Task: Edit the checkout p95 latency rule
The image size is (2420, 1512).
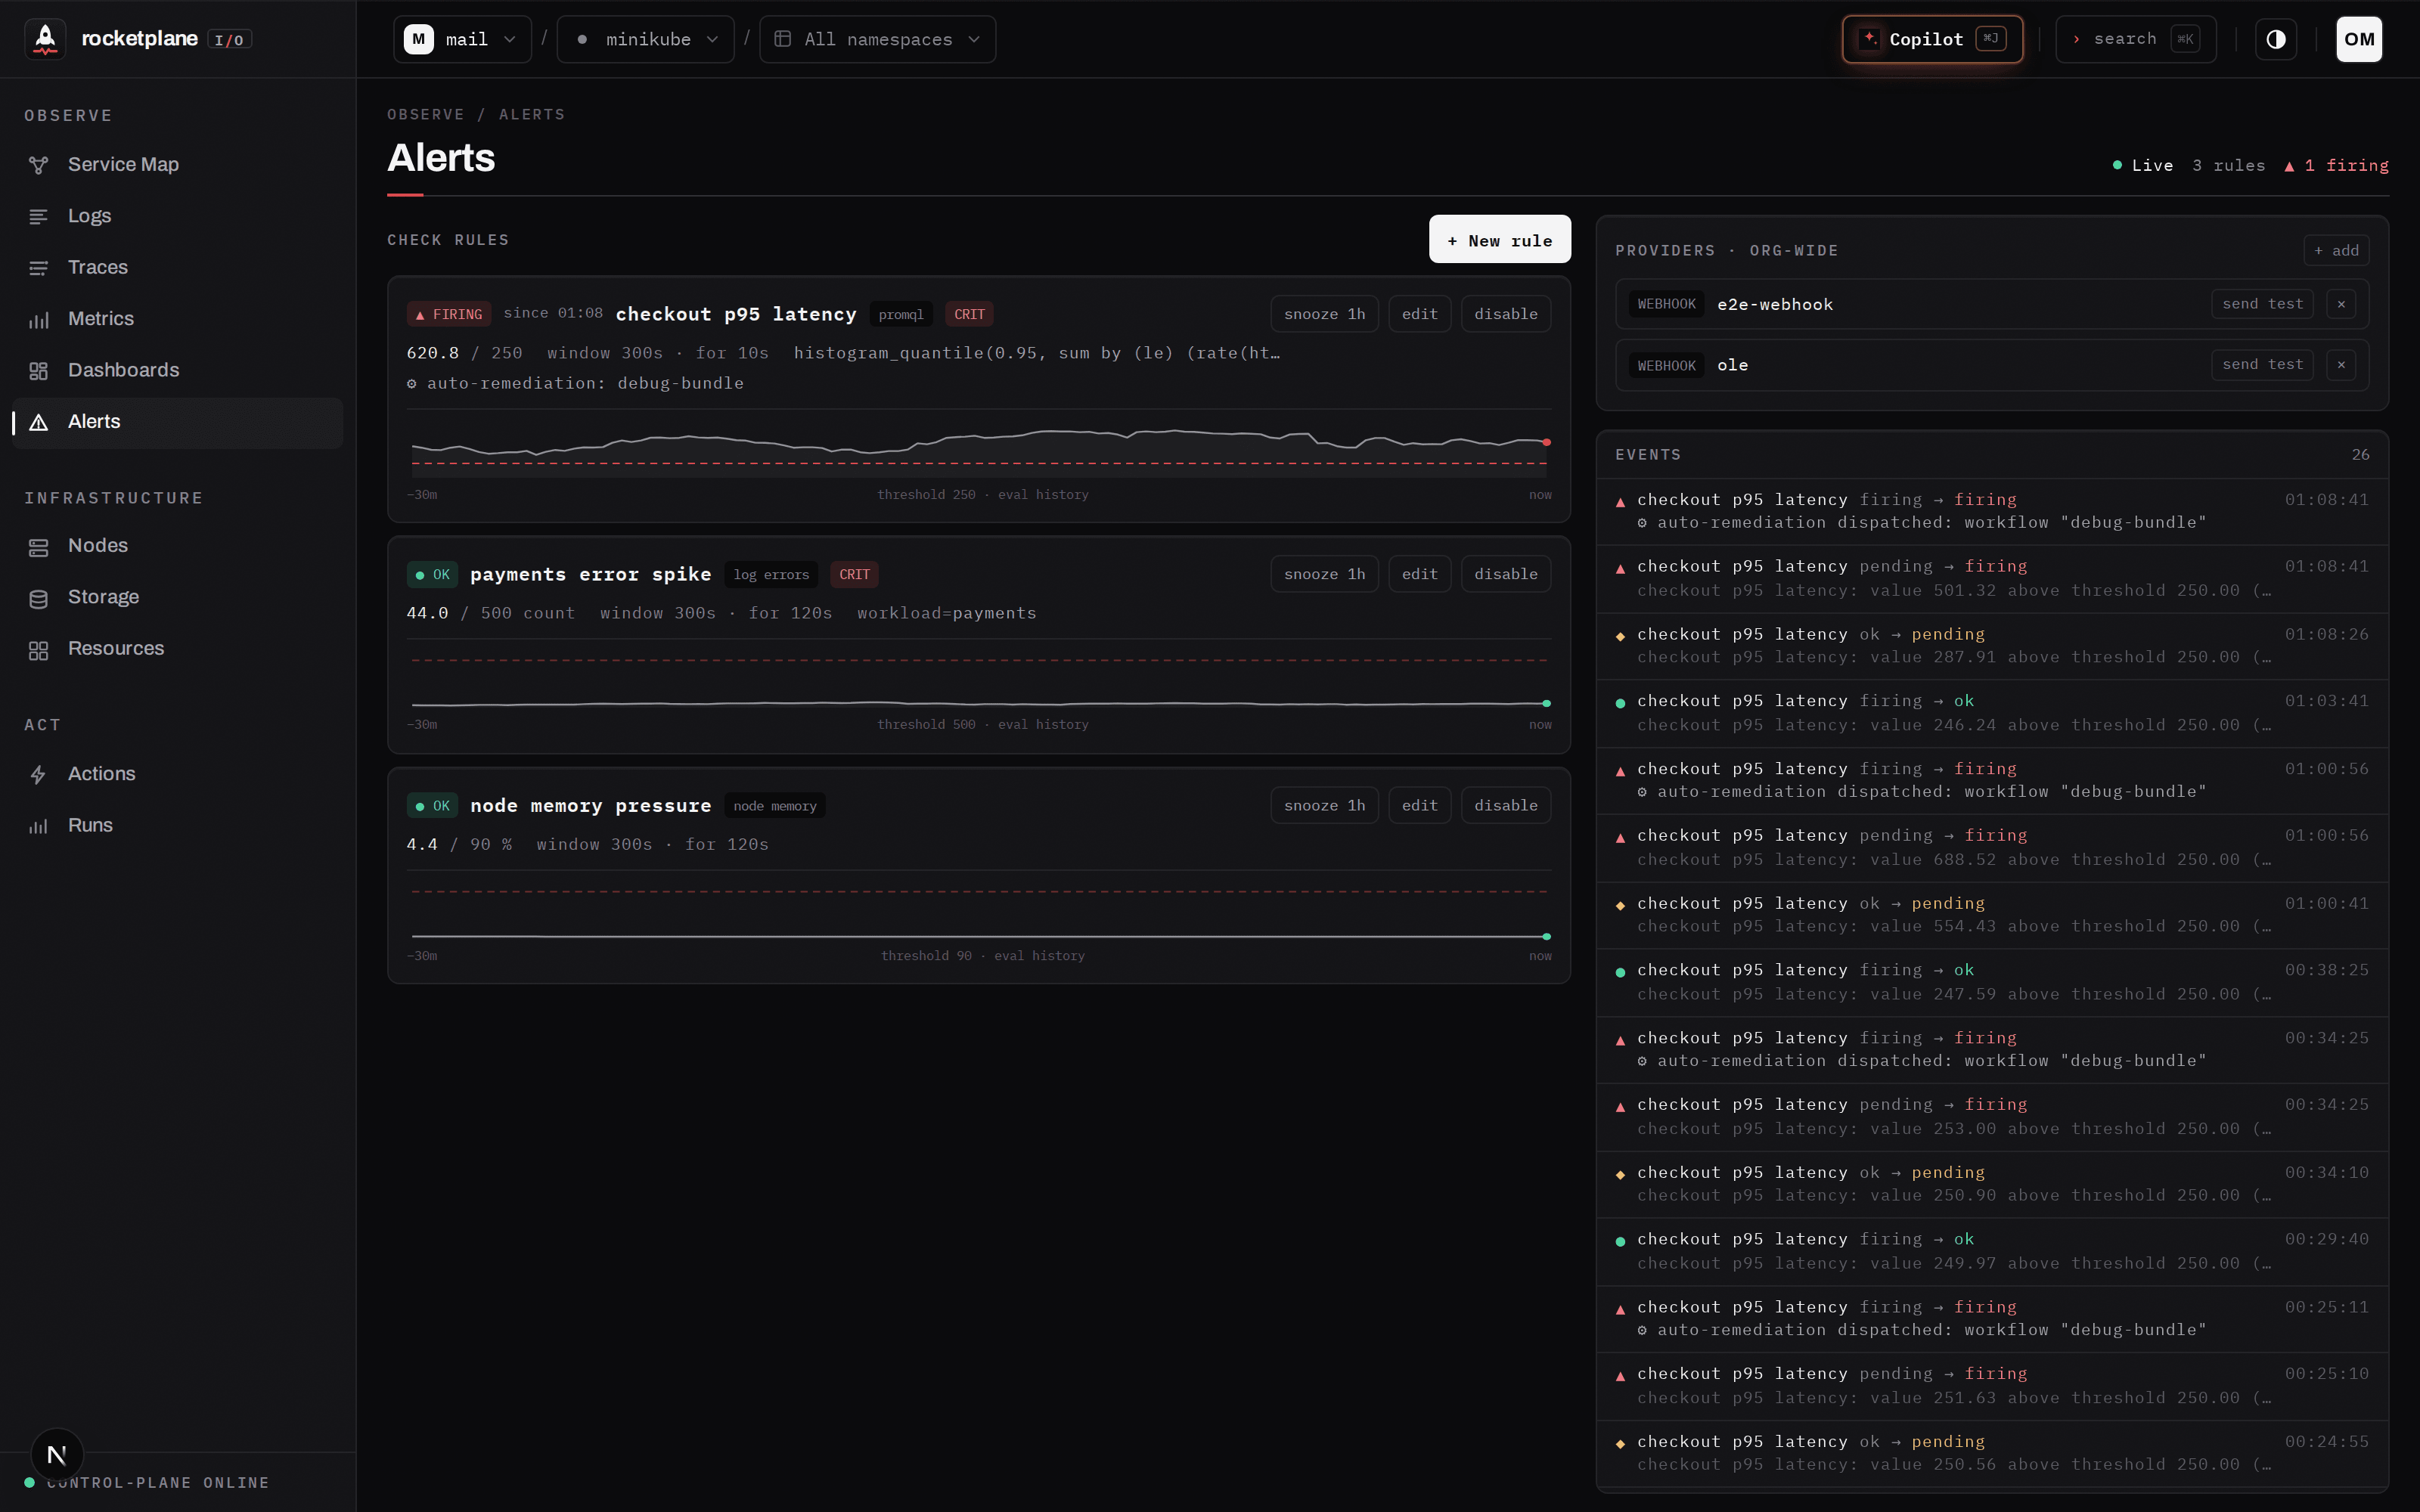Action: click(x=1419, y=314)
